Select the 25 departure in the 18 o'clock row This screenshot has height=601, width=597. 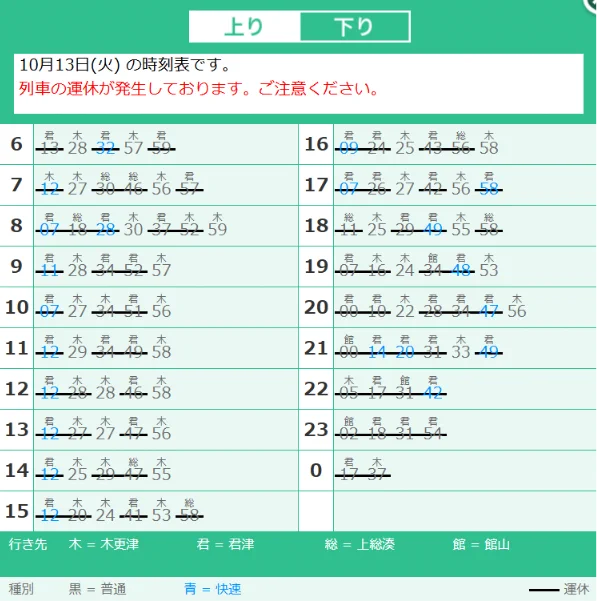[x=377, y=230]
